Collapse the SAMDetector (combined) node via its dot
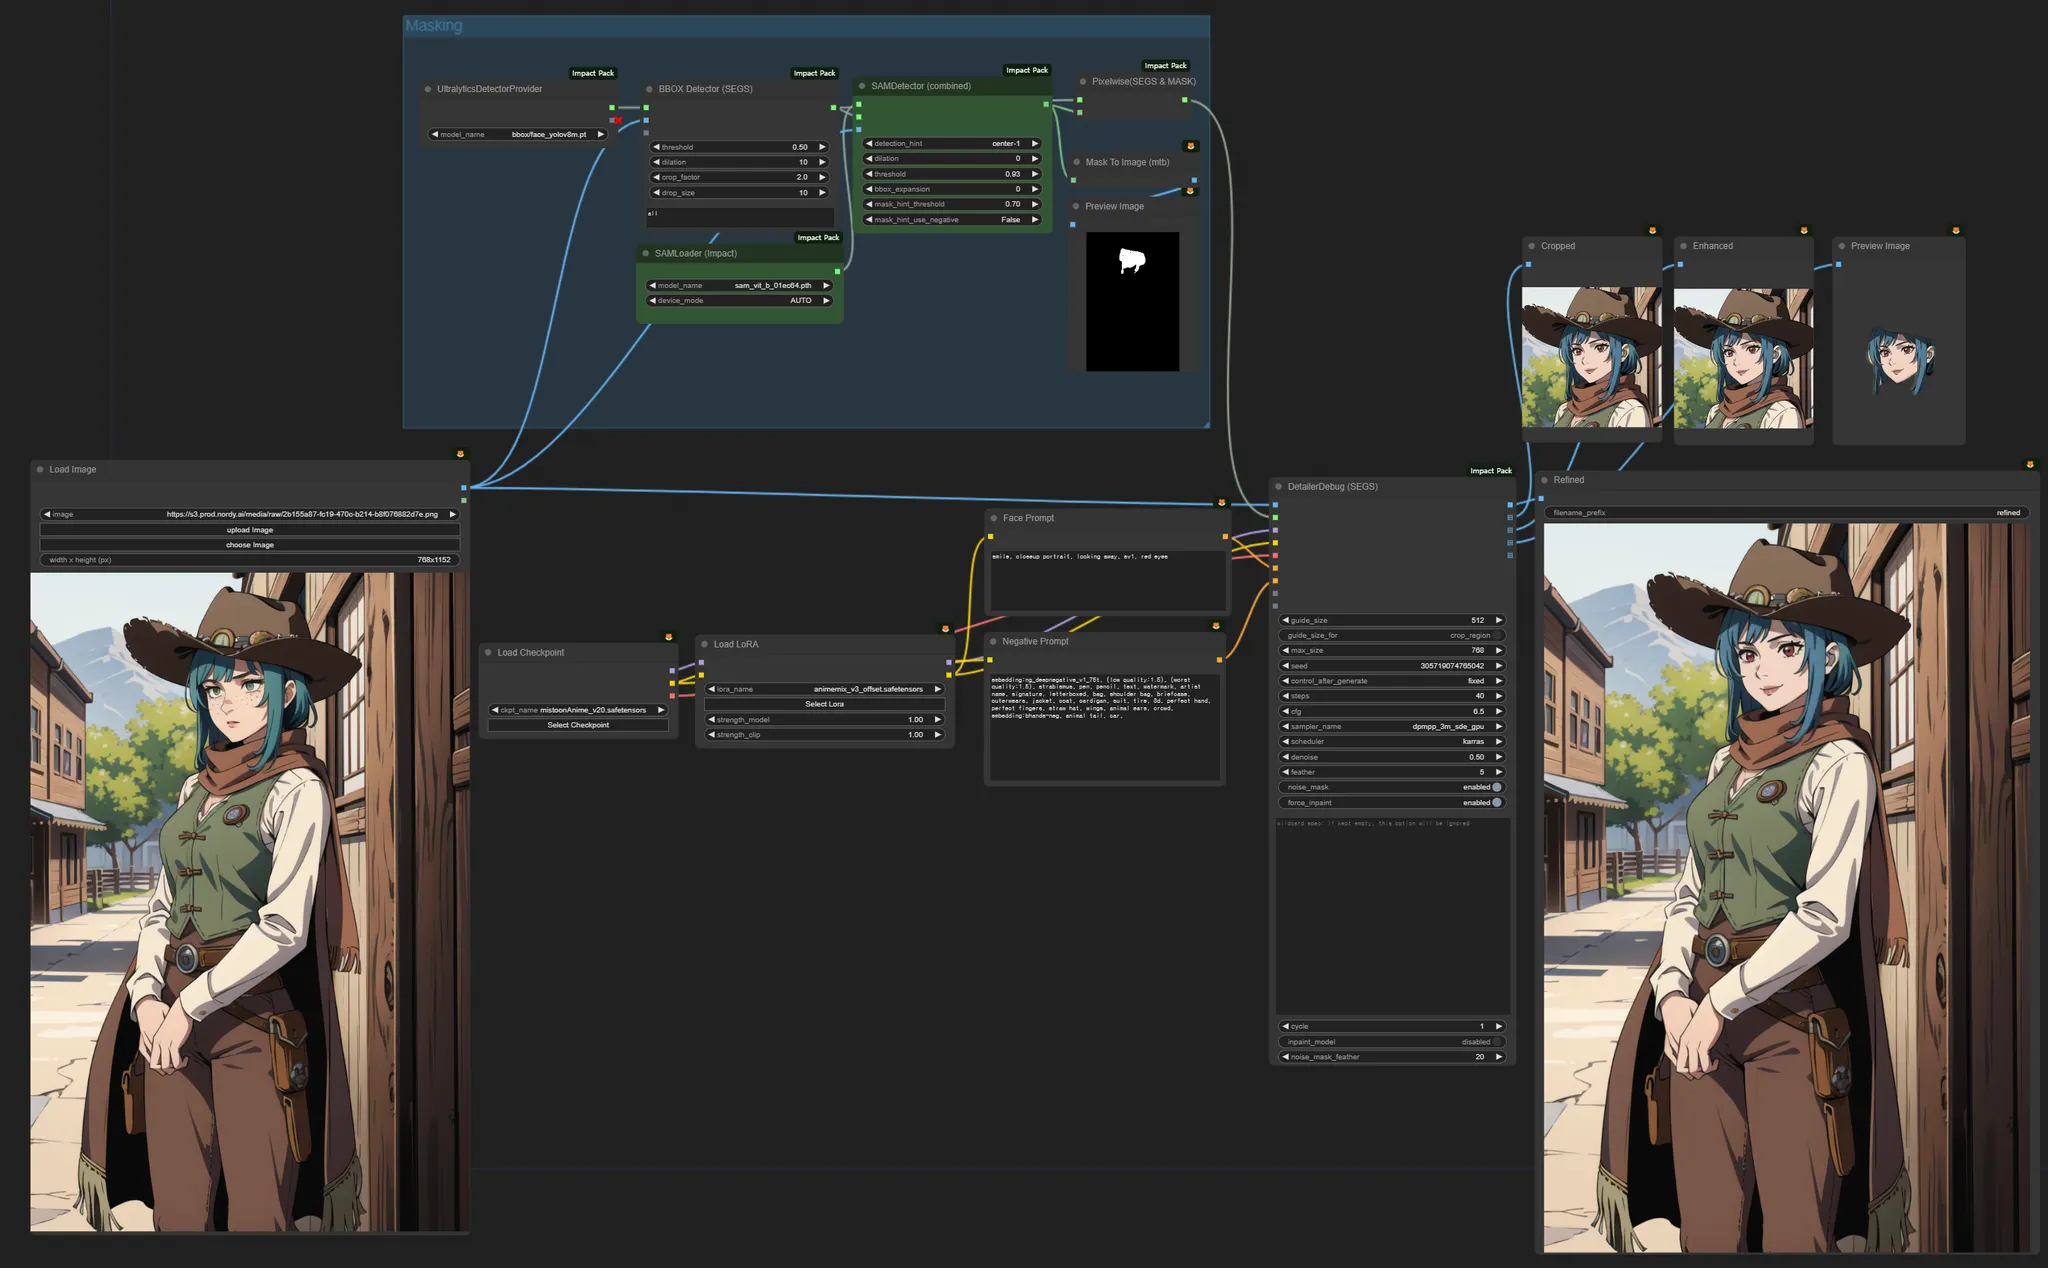Image resolution: width=2048 pixels, height=1268 pixels. tap(862, 86)
